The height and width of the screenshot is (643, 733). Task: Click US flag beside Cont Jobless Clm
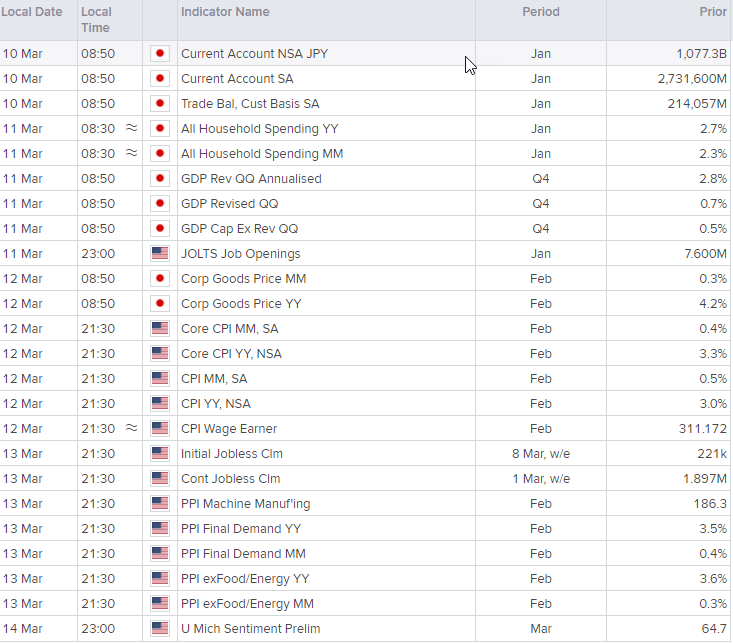(160, 479)
